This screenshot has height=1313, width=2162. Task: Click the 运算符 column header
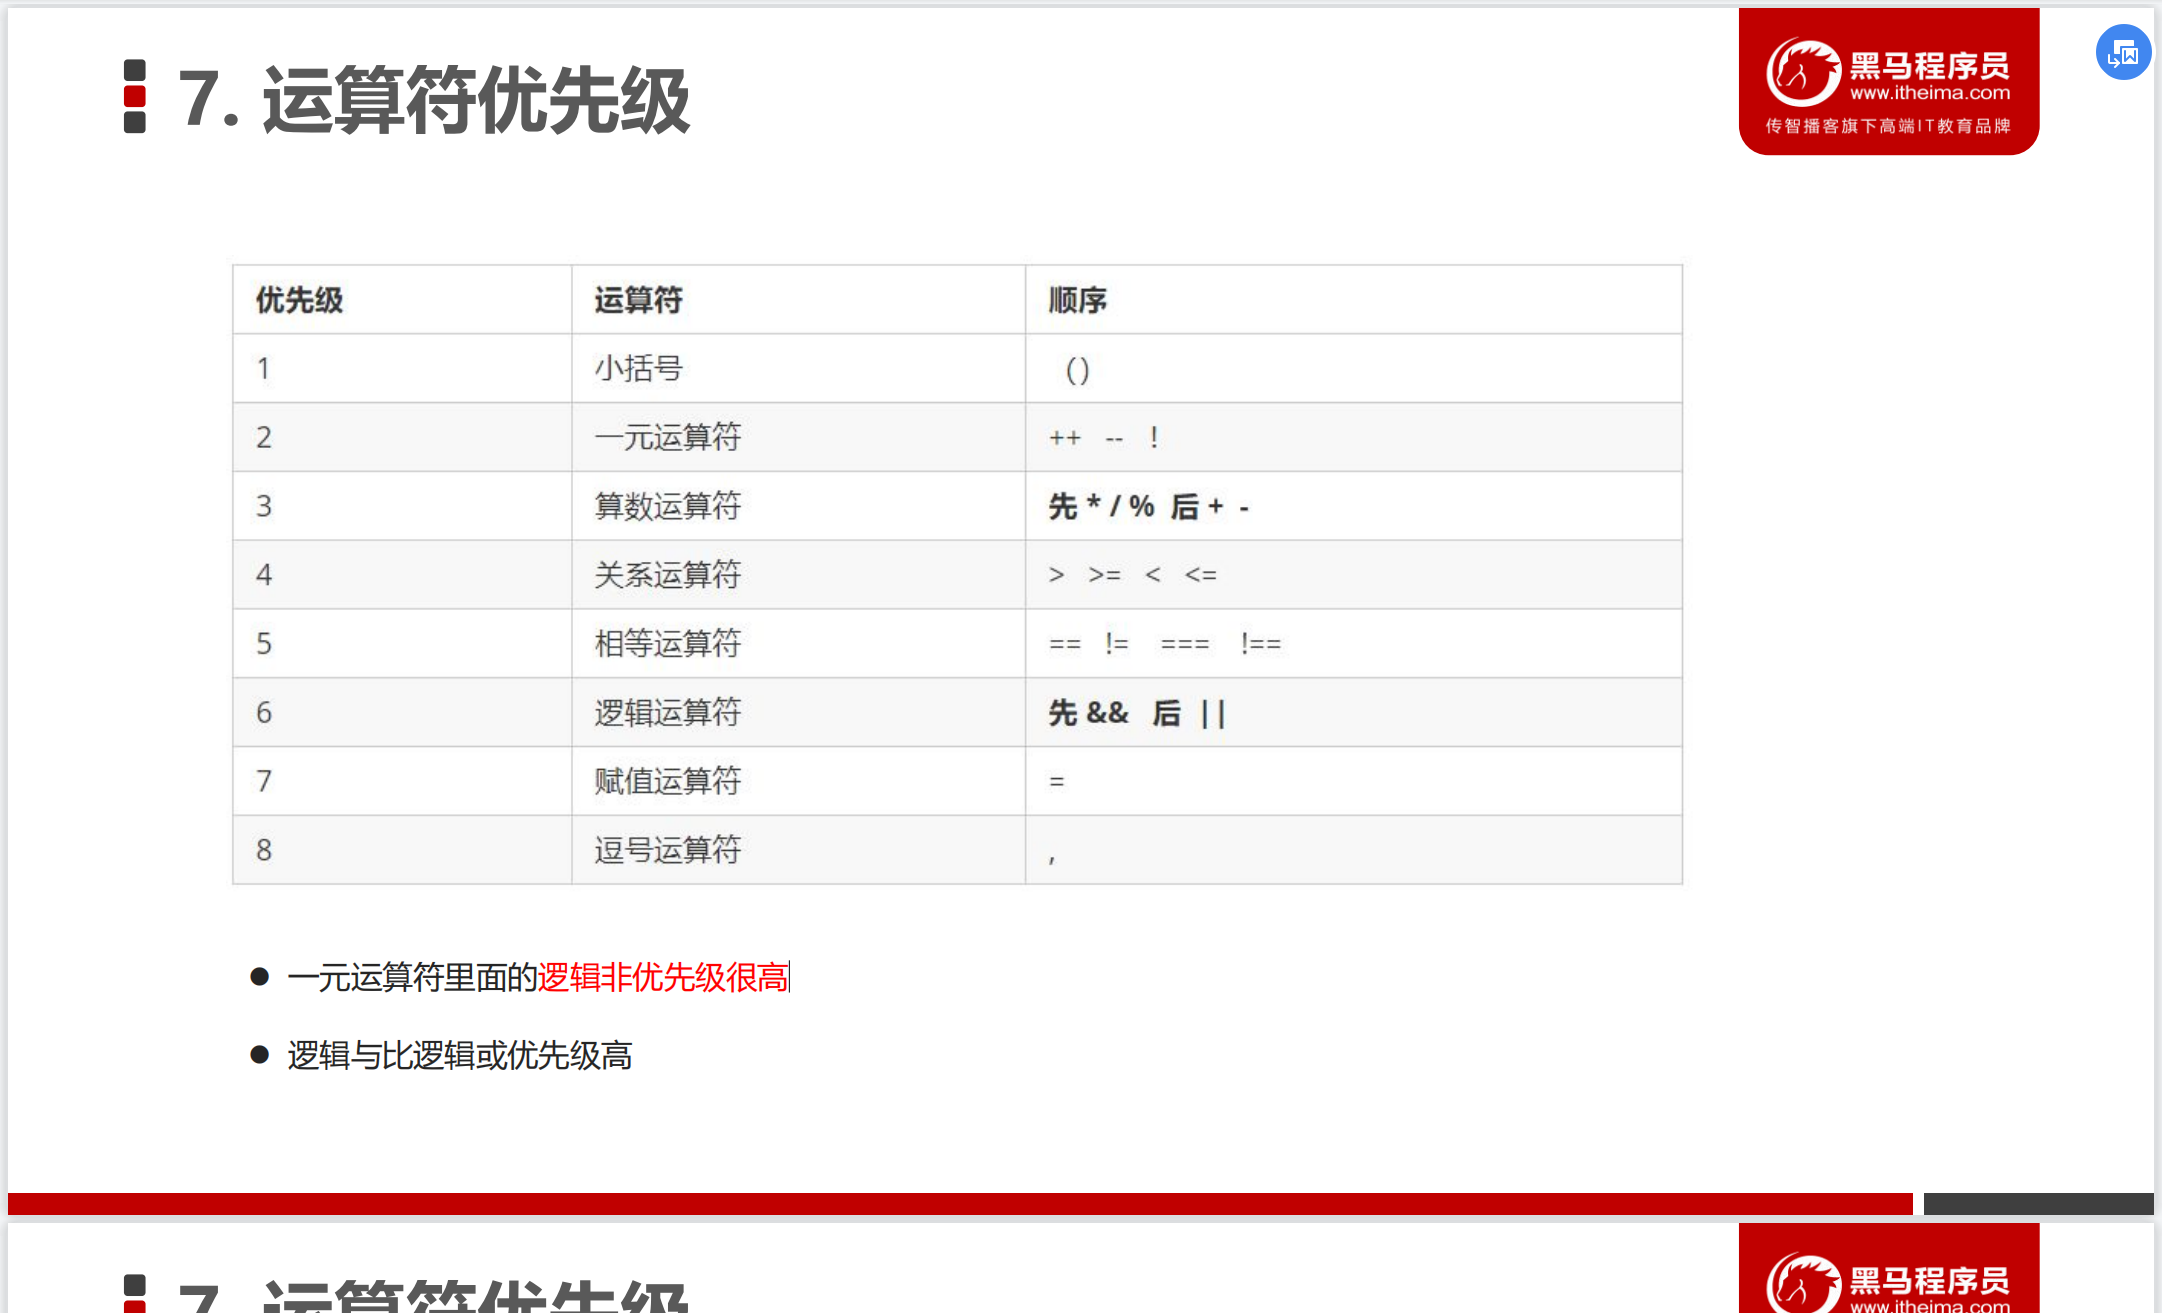pos(798,299)
